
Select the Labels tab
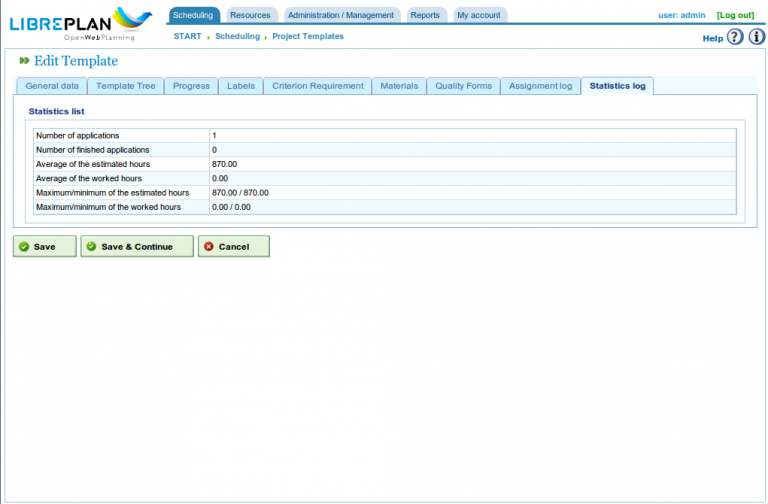[241, 86]
